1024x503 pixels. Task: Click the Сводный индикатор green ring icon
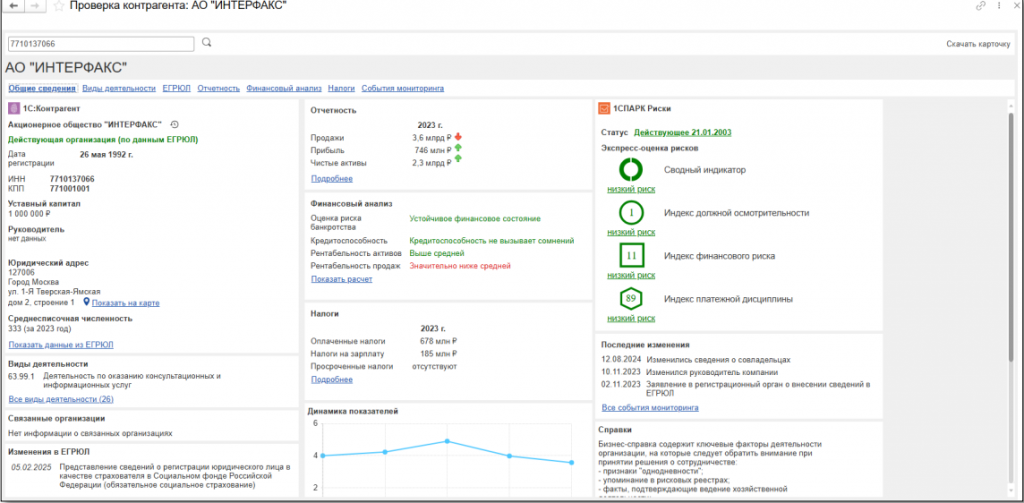coord(631,169)
